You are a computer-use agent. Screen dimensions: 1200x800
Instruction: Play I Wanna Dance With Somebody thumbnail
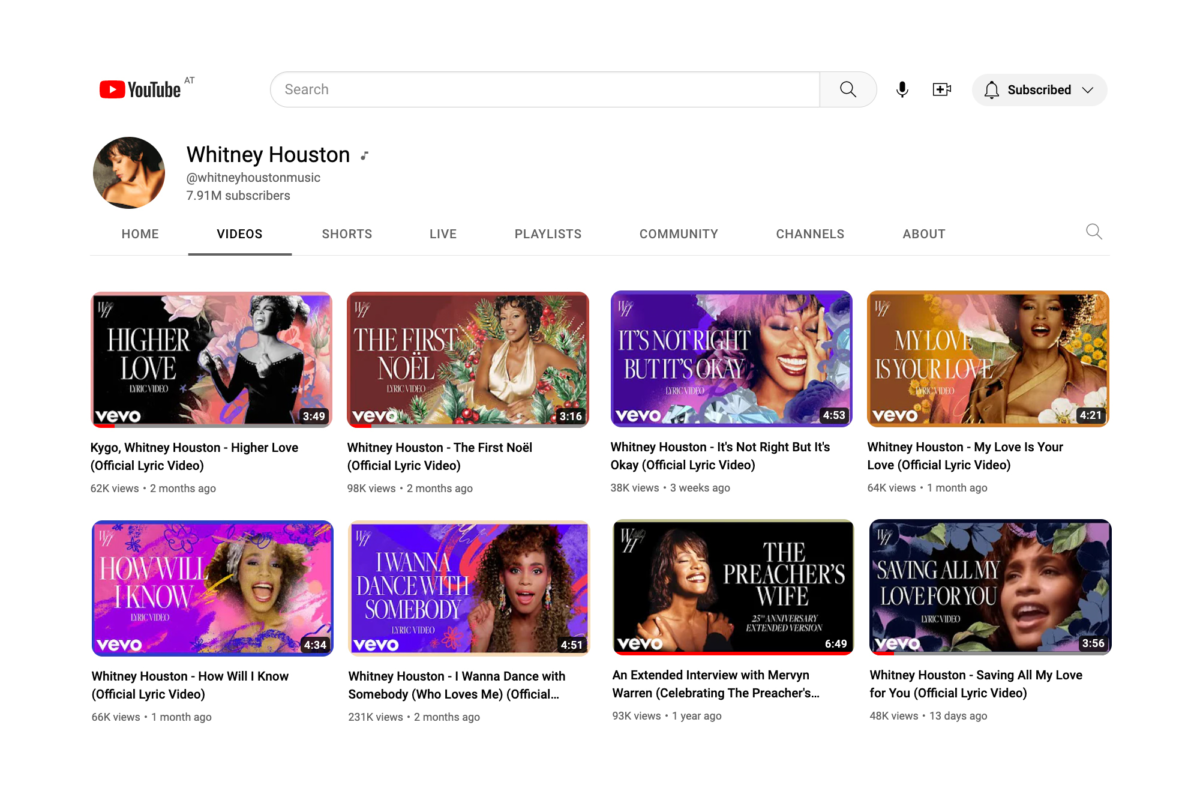click(469, 587)
